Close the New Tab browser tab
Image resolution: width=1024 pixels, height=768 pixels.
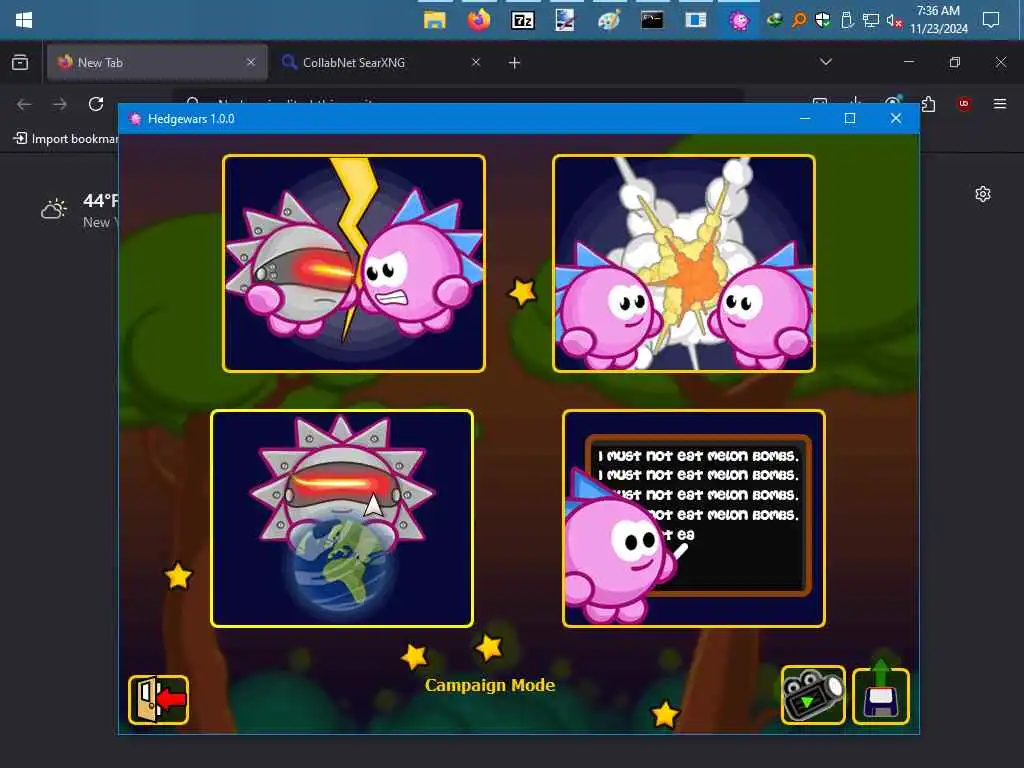[251, 62]
